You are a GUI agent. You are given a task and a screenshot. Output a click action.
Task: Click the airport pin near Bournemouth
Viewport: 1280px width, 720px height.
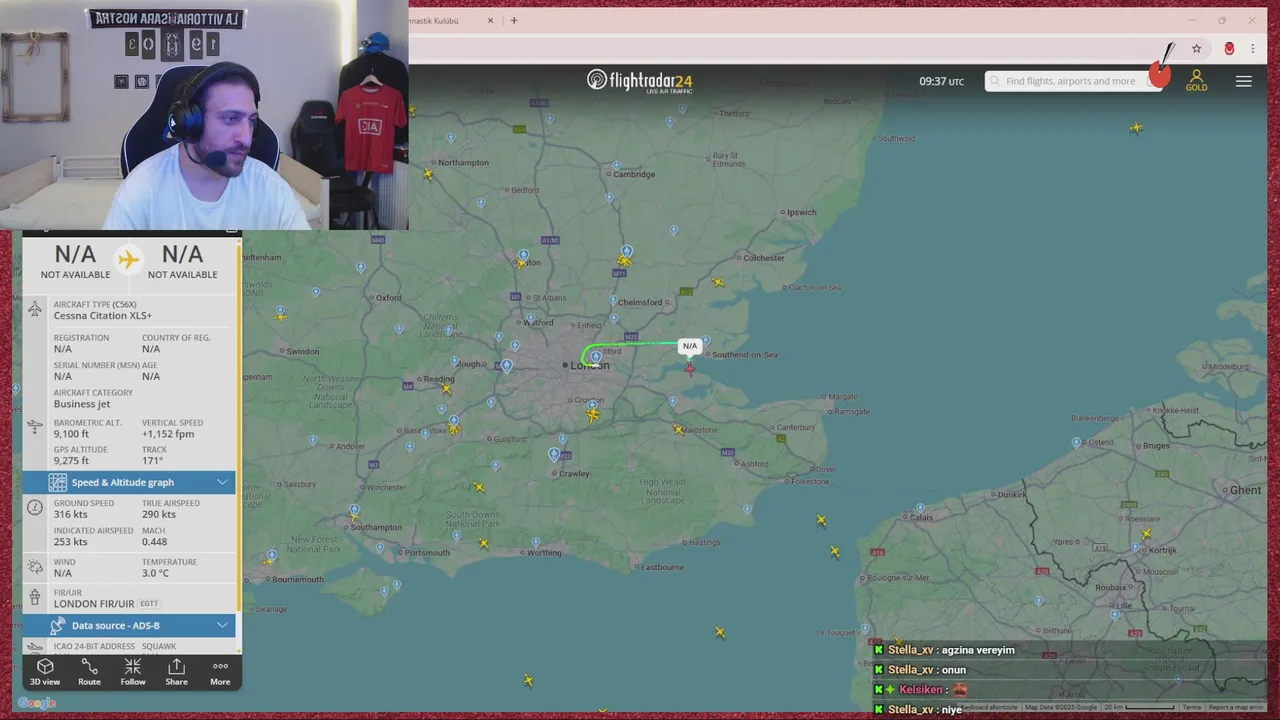(271, 556)
